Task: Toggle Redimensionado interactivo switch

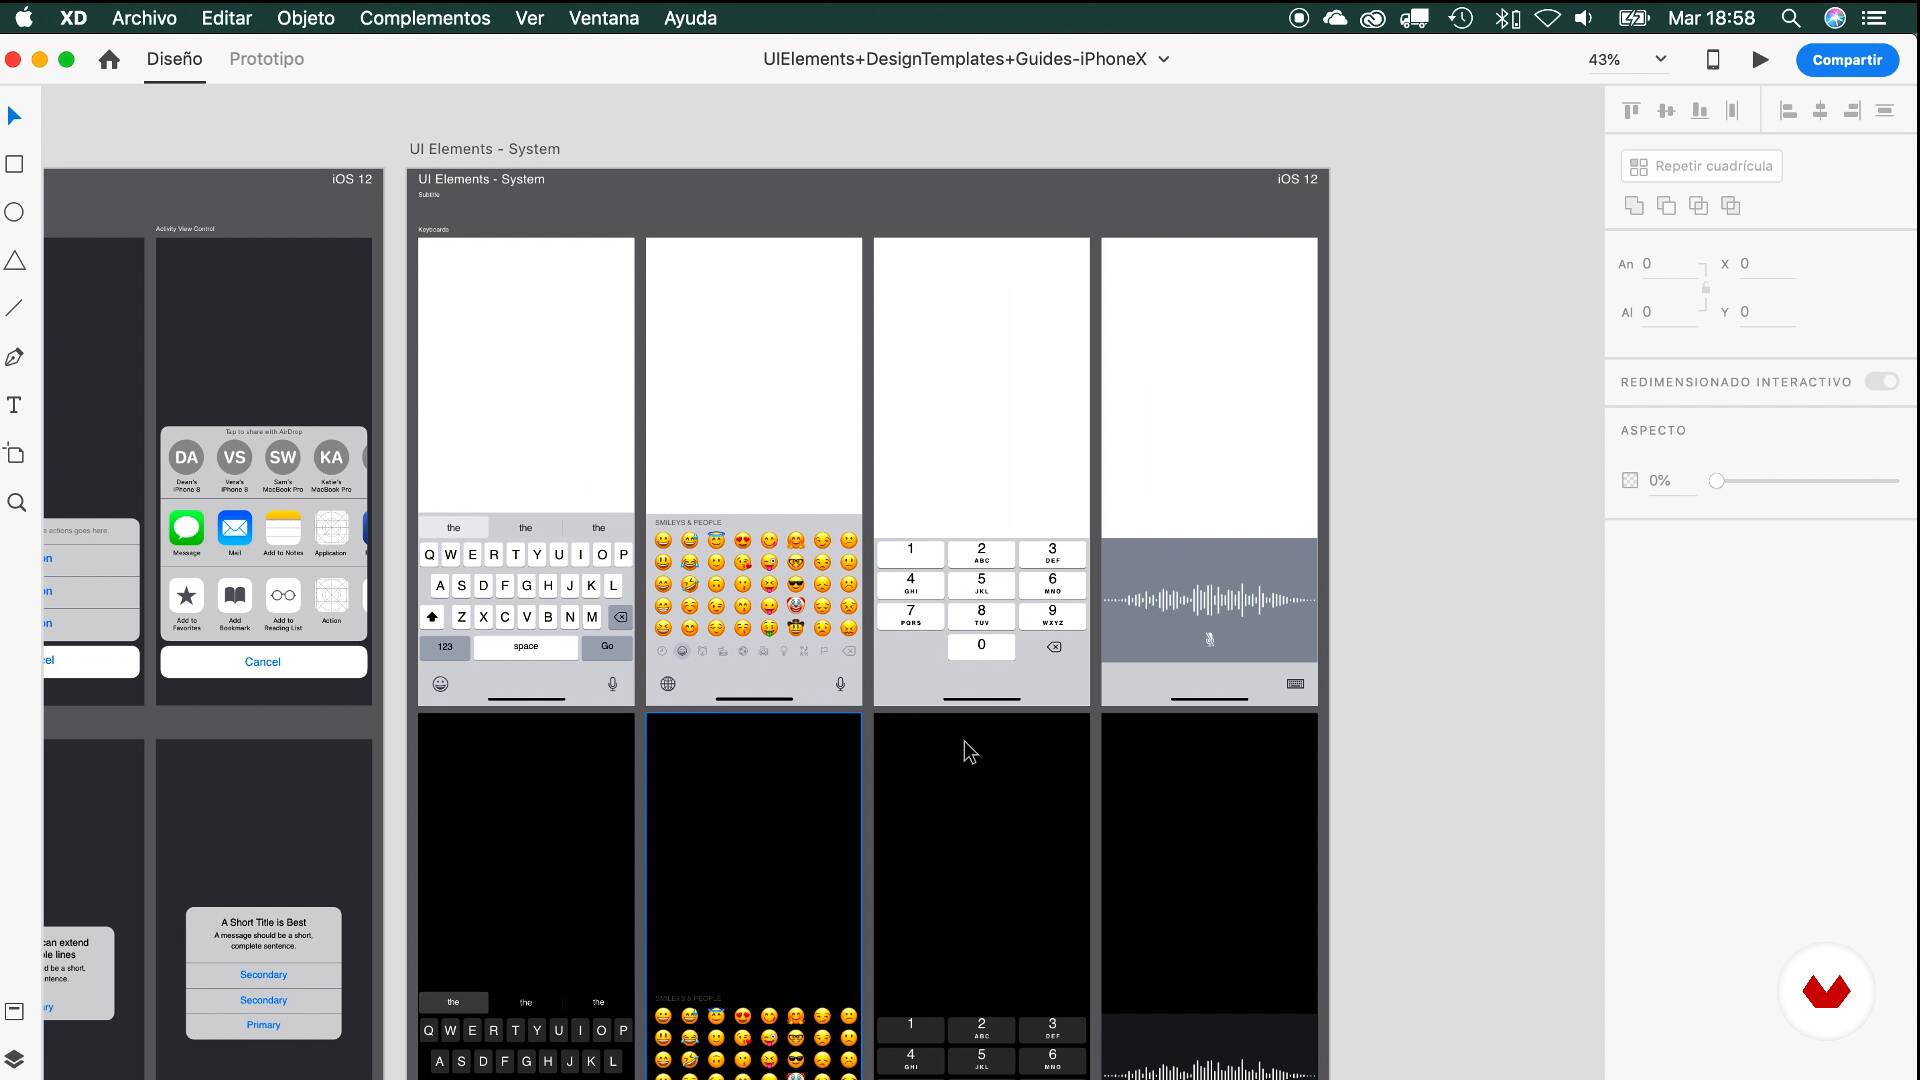Action: [1881, 381]
